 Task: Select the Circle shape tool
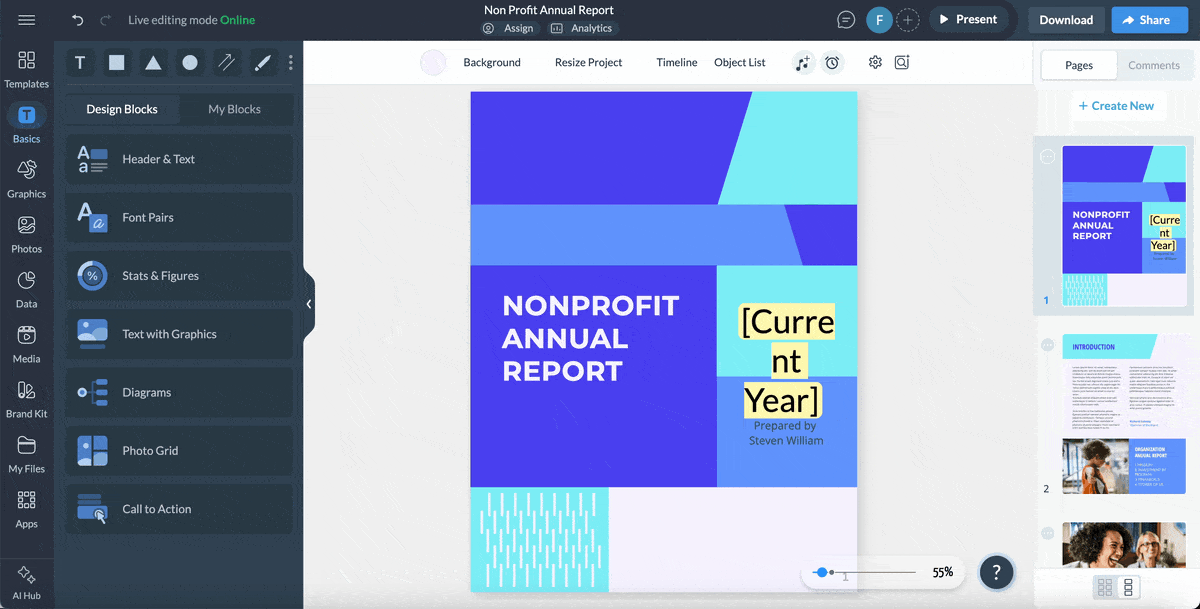[x=189, y=62]
